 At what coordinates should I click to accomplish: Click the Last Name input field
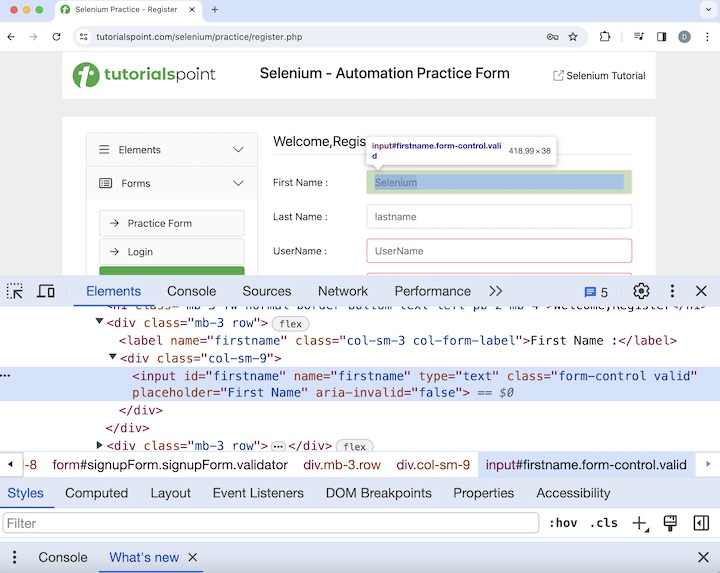[499, 217]
